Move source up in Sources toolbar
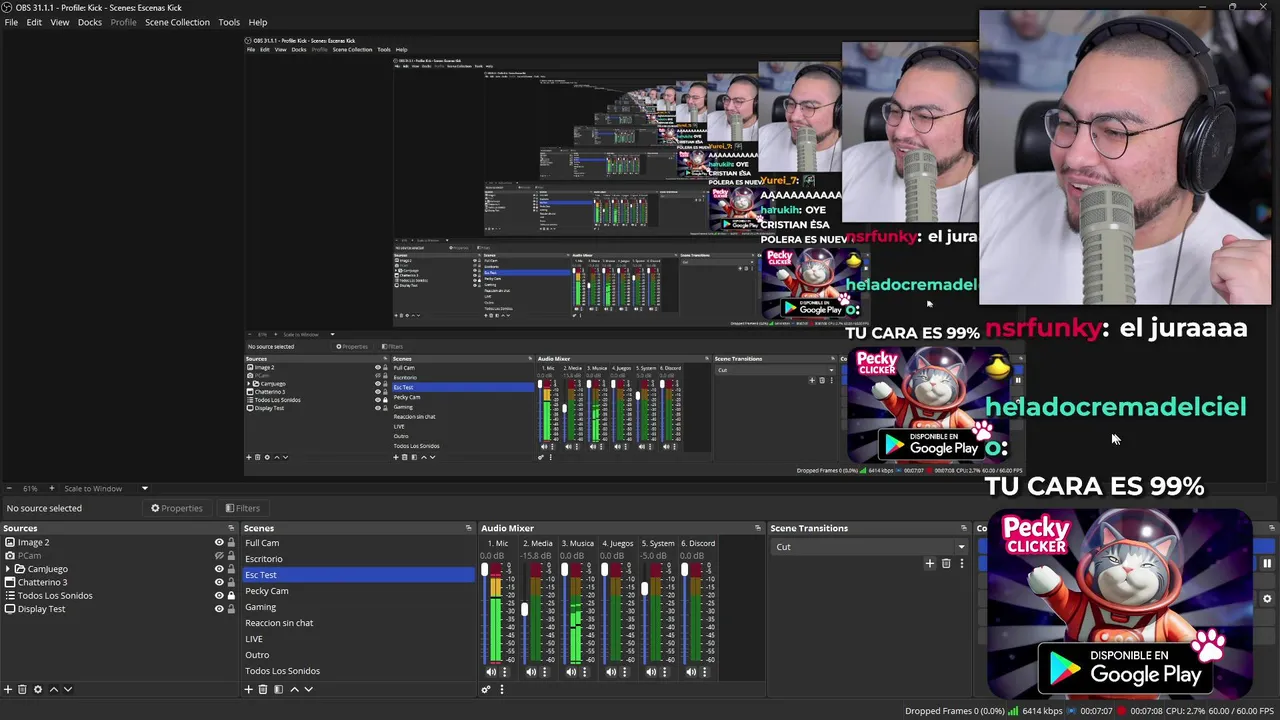Viewport: 1280px width, 720px height. coord(54,689)
